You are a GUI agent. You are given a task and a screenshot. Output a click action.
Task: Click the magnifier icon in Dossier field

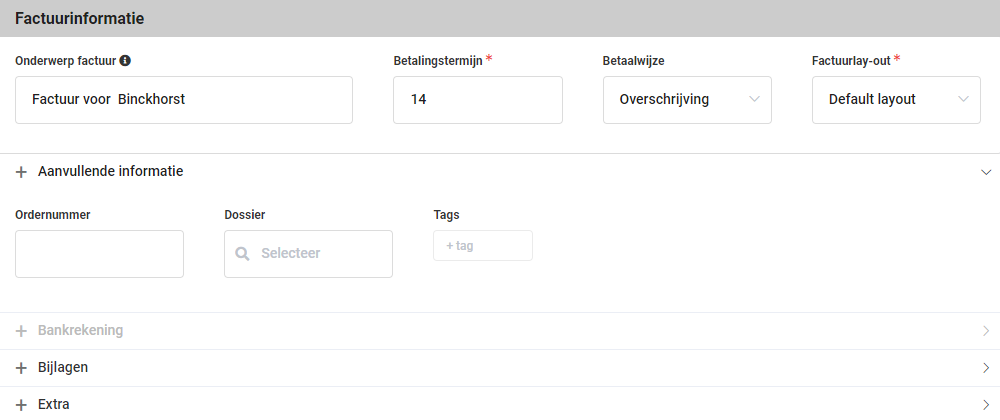click(x=242, y=254)
